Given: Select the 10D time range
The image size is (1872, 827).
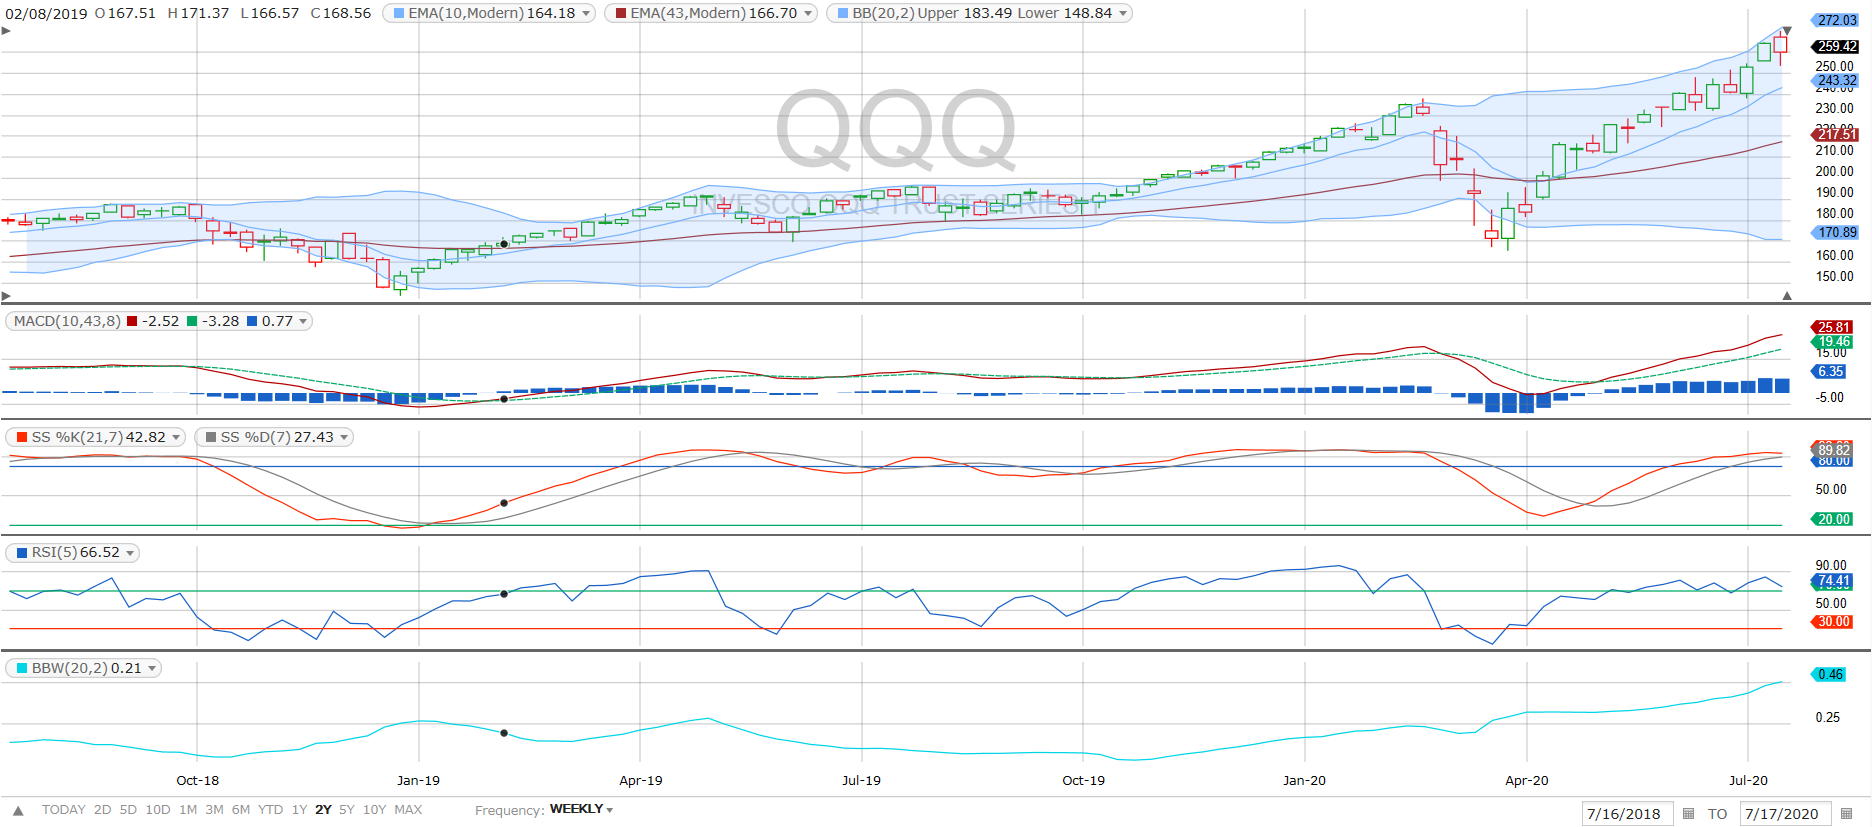Looking at the screenshot, I should pyautogui.click(x=158, y=810).
